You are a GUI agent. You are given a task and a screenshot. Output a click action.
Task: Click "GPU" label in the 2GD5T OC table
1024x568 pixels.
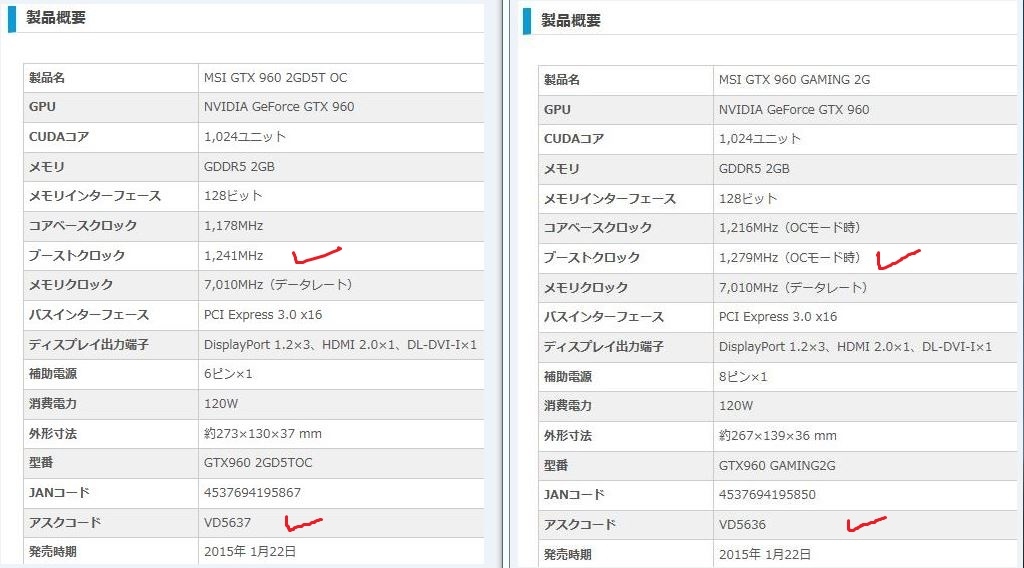(x=42, y=107)
